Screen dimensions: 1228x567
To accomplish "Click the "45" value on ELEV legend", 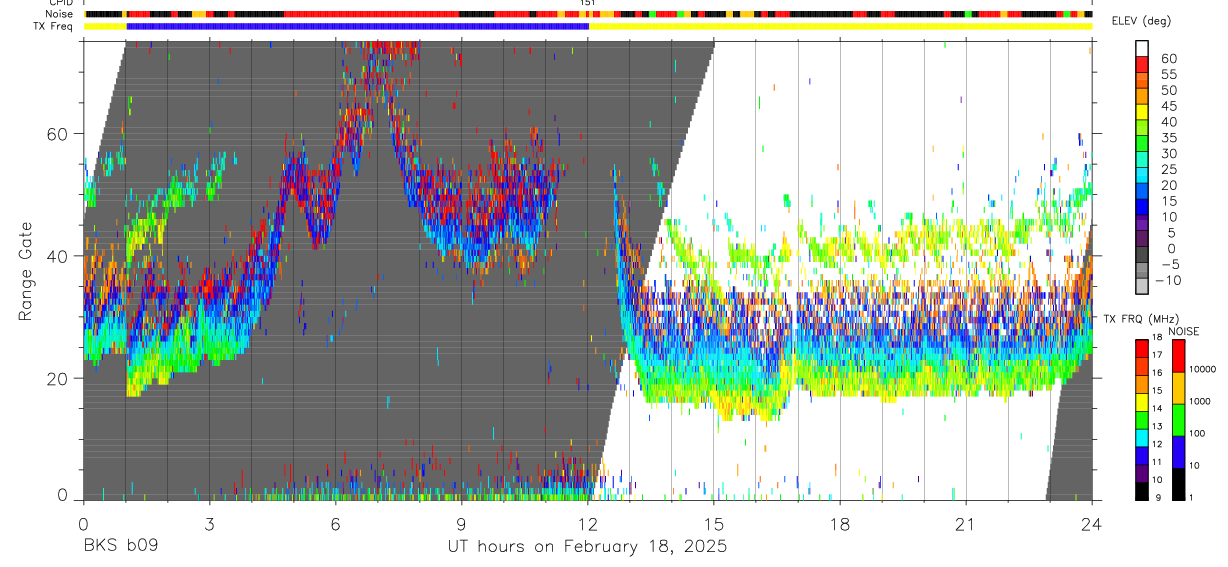I will pos(1168,106).
